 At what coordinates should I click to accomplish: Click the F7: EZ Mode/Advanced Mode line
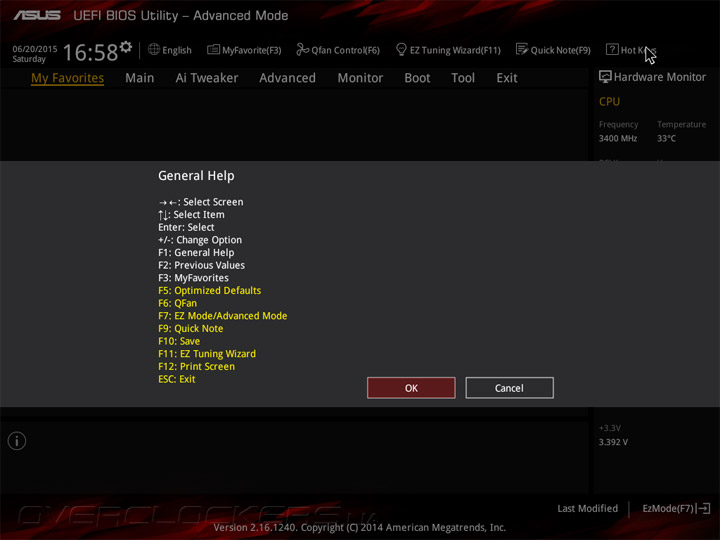click(x=223, y=316)
